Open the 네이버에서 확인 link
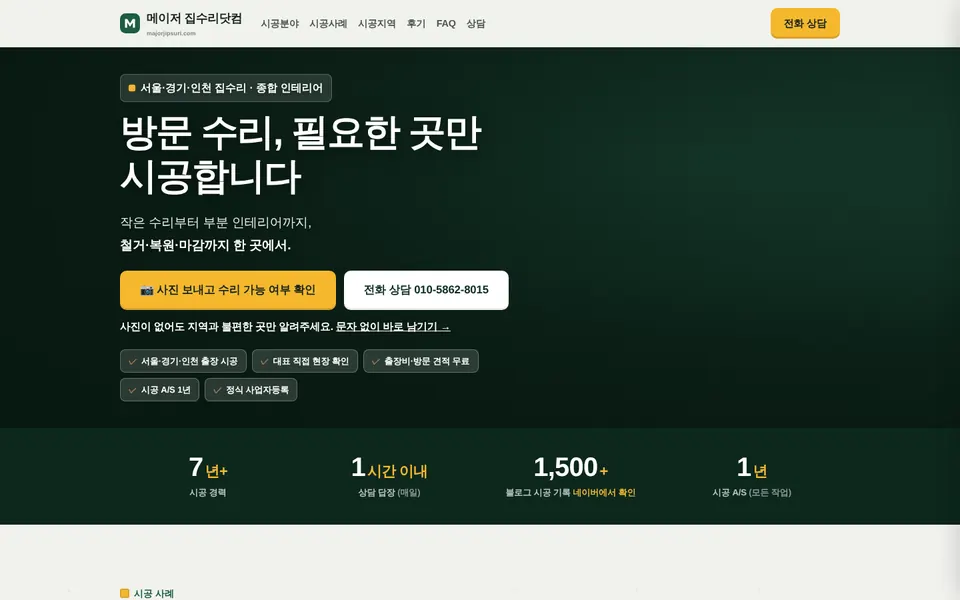The image size is (960, 600). click(x=604, y=493)
